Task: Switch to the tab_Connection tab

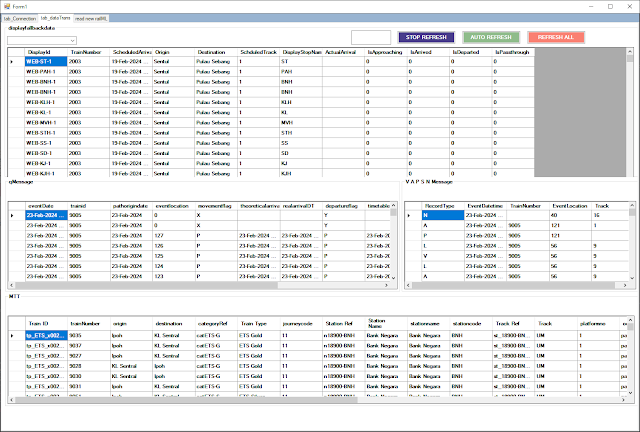Action: (x=20, y=18)
